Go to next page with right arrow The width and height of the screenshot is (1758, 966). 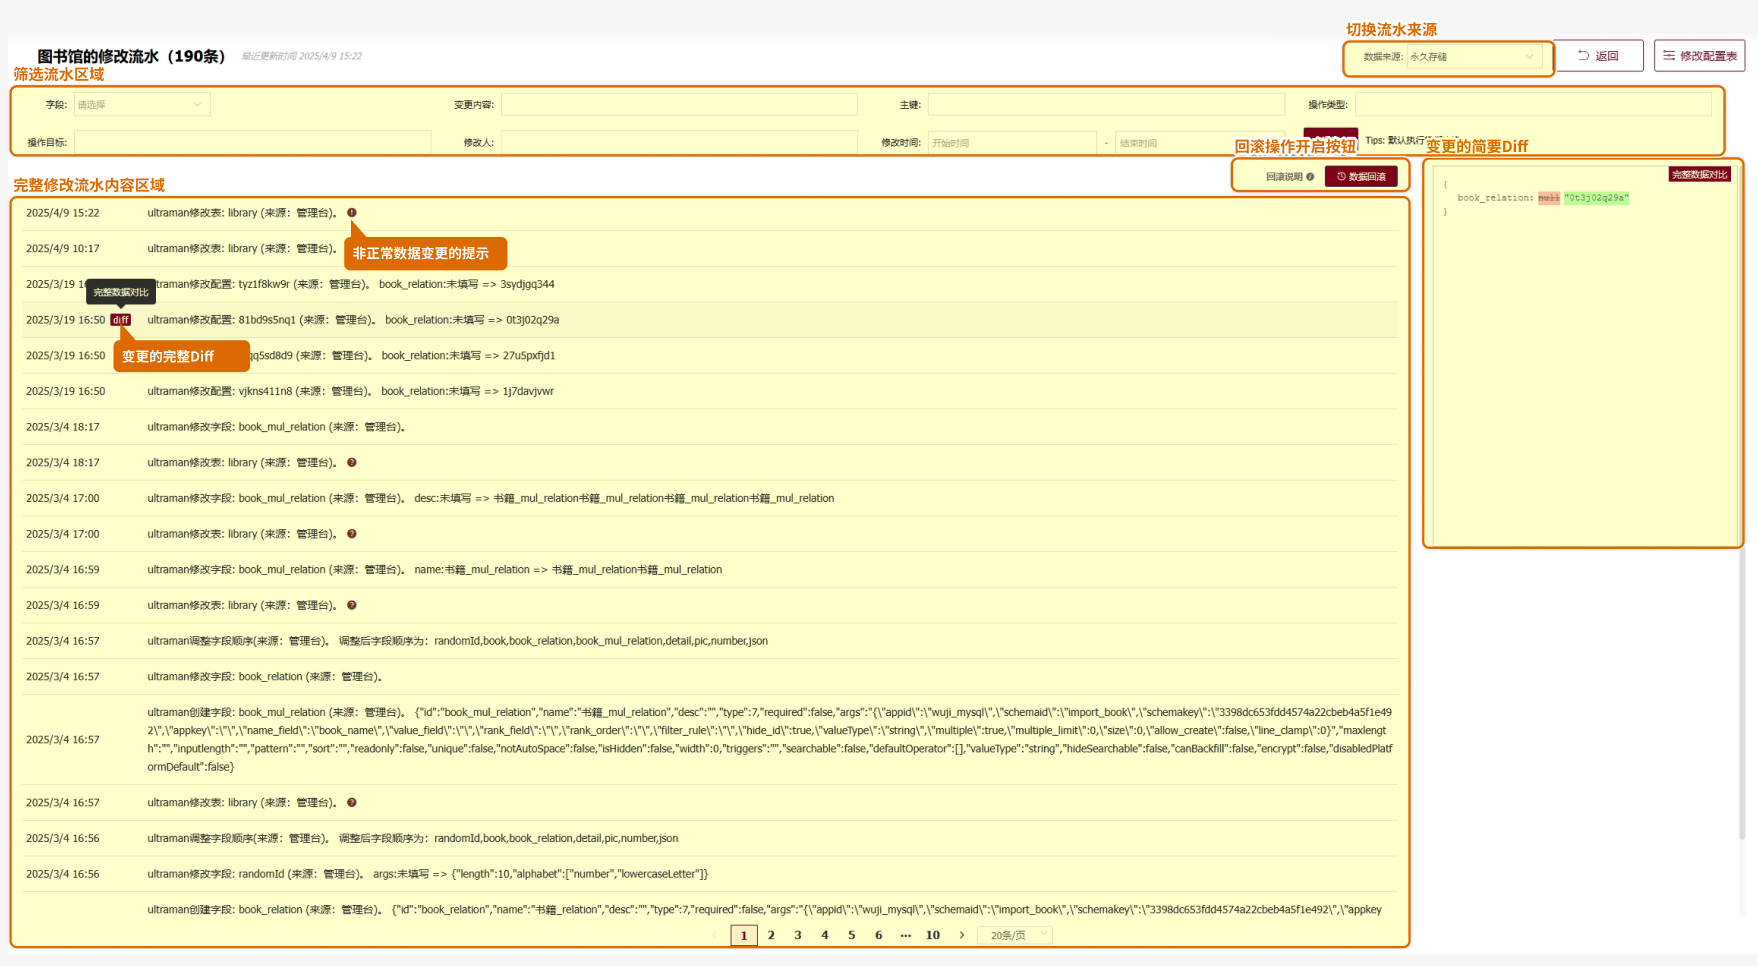pyautogui.click(x=962, y=935)
